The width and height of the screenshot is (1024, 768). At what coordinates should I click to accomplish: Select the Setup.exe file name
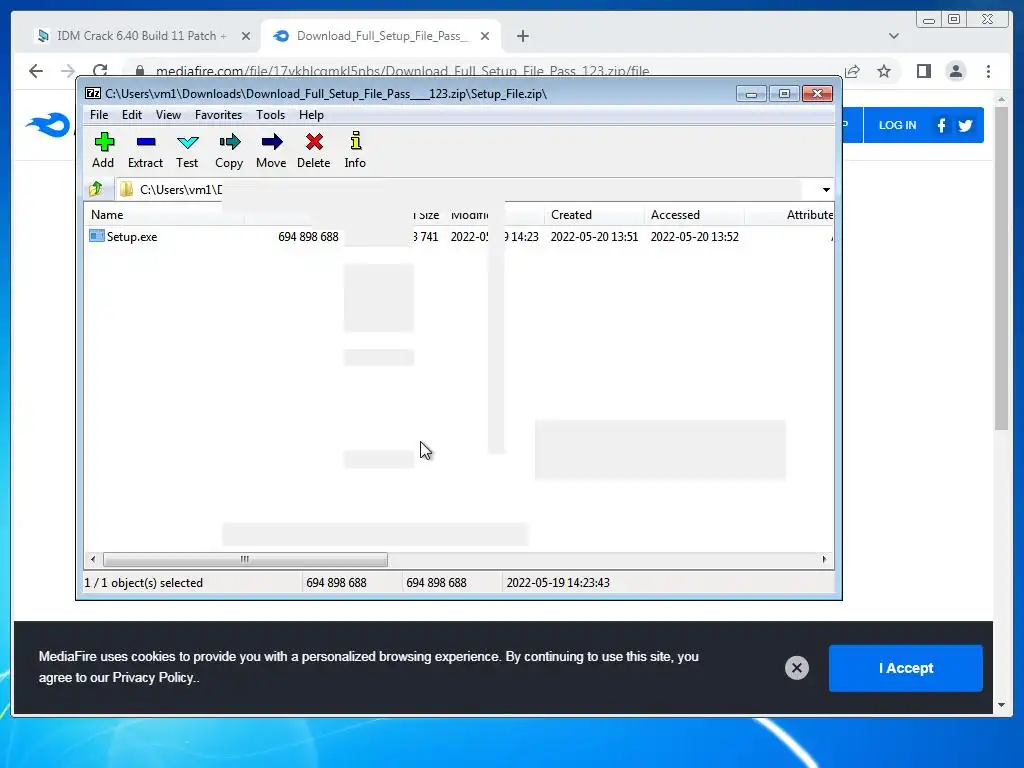click(132, 236)
